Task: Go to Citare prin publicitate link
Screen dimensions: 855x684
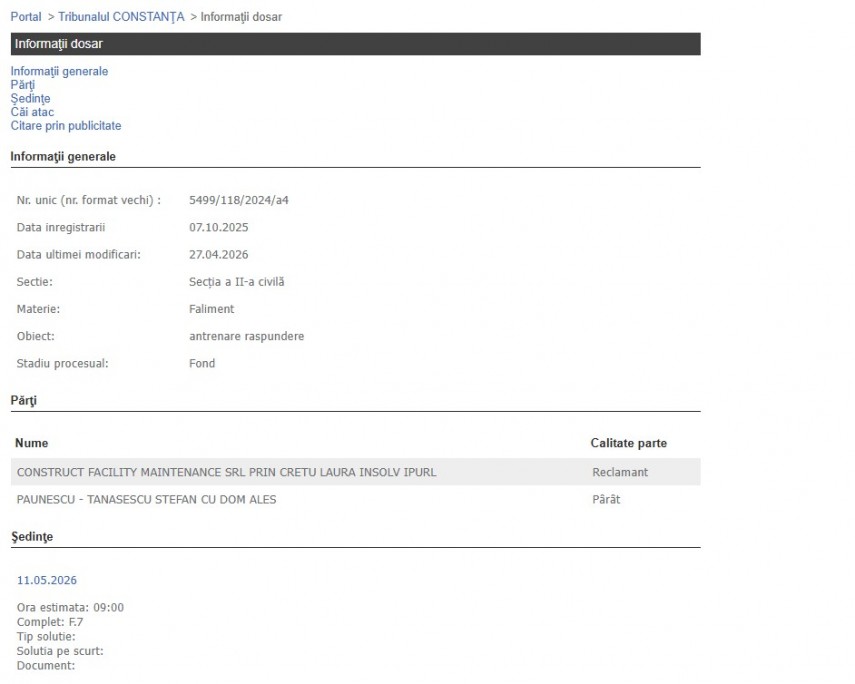Action: (x=66, y=126)
